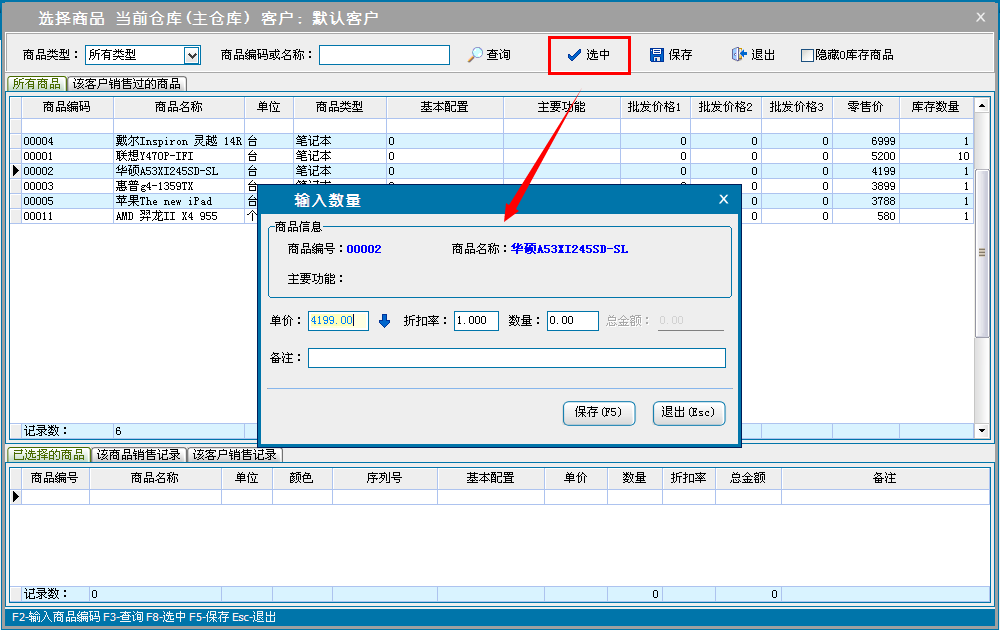Click the 查询 magnifier search icon
1000x630 pixels.
[x=476, y=55]
